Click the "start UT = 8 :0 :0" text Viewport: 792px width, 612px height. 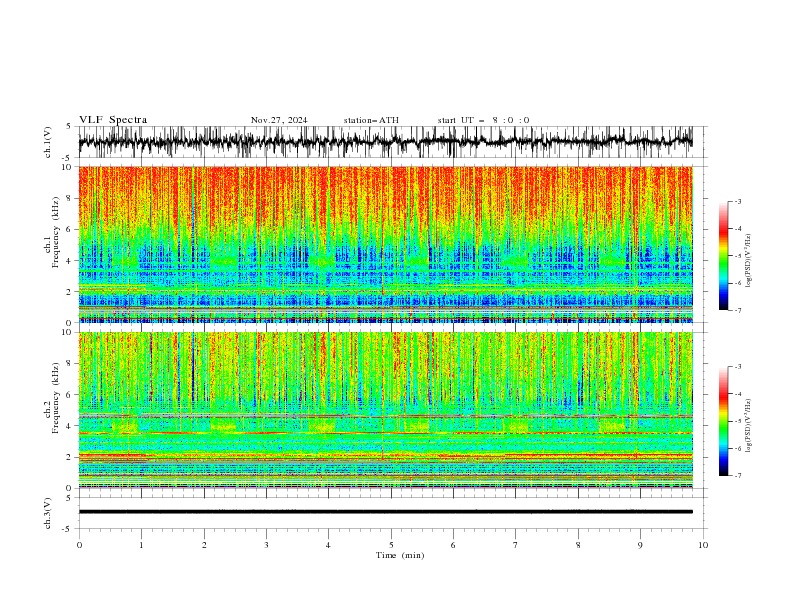[x=483, y=120]
